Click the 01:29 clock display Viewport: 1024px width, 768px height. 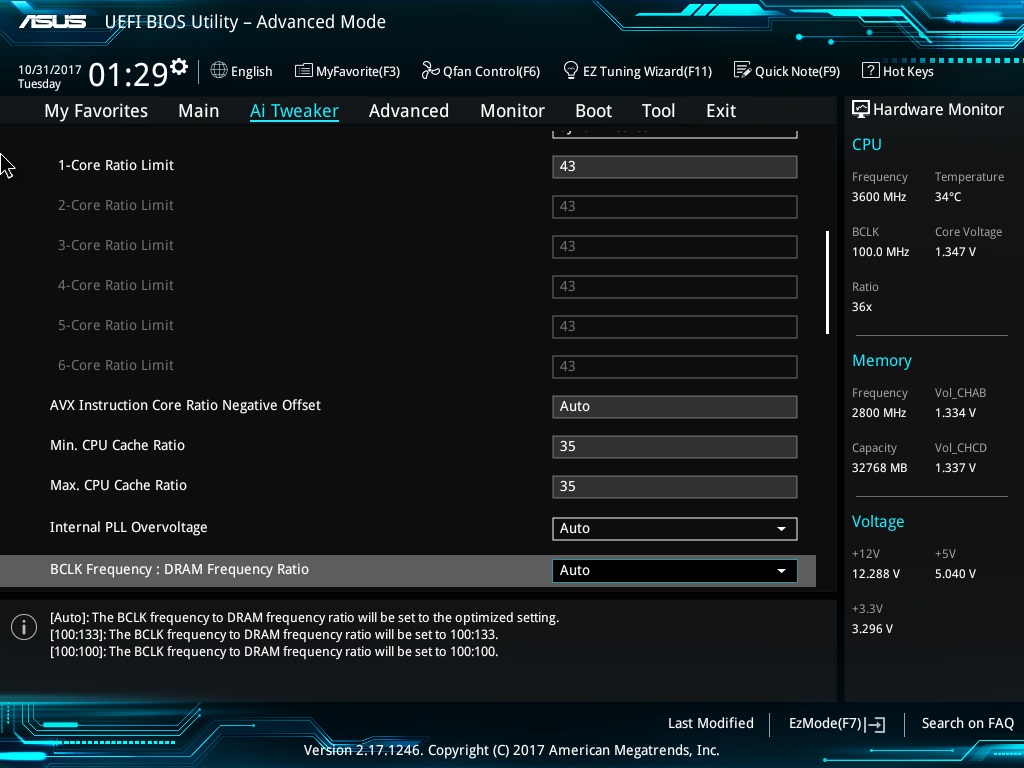(x=129, y=74)
